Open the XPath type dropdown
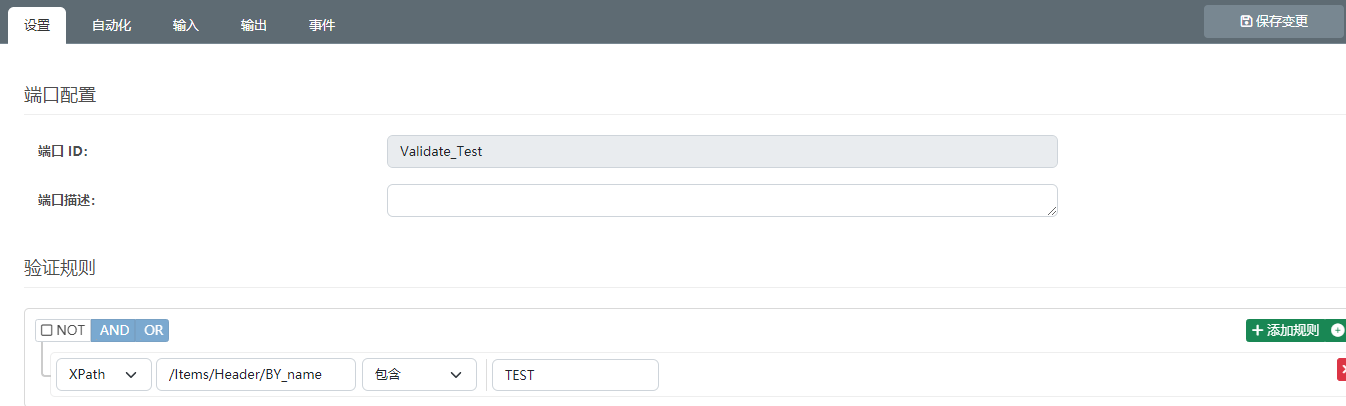 coord(104,375)
